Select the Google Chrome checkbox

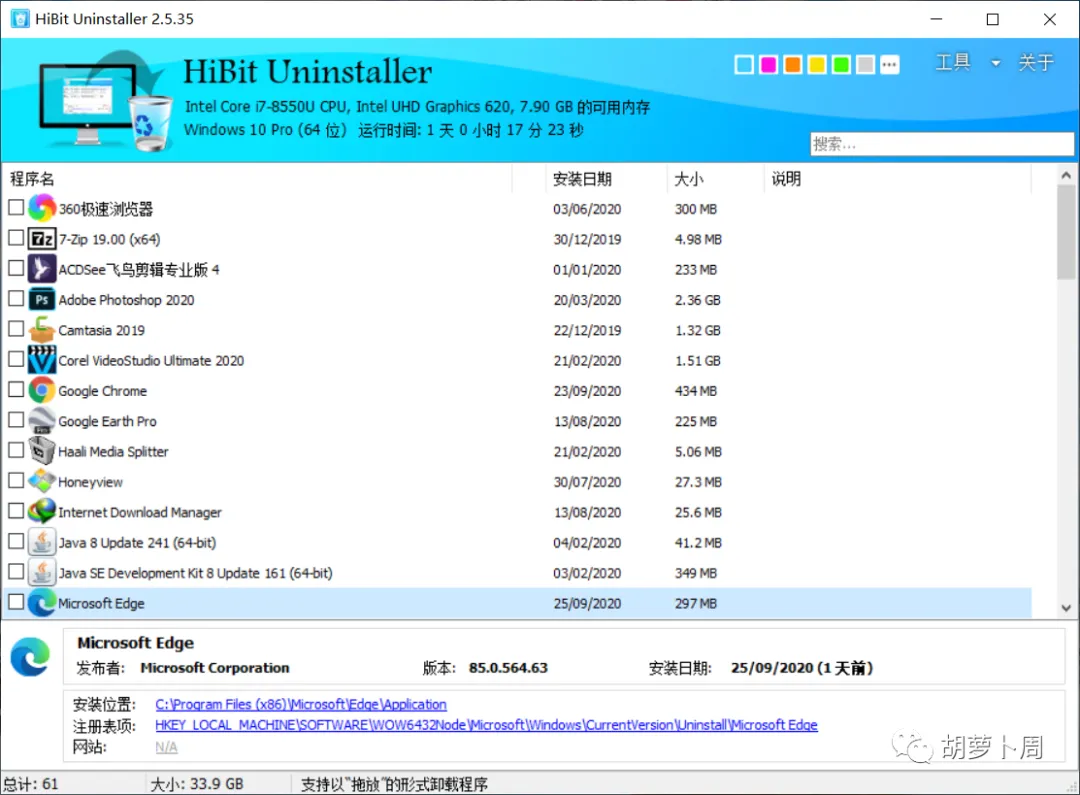pos(16,389)
